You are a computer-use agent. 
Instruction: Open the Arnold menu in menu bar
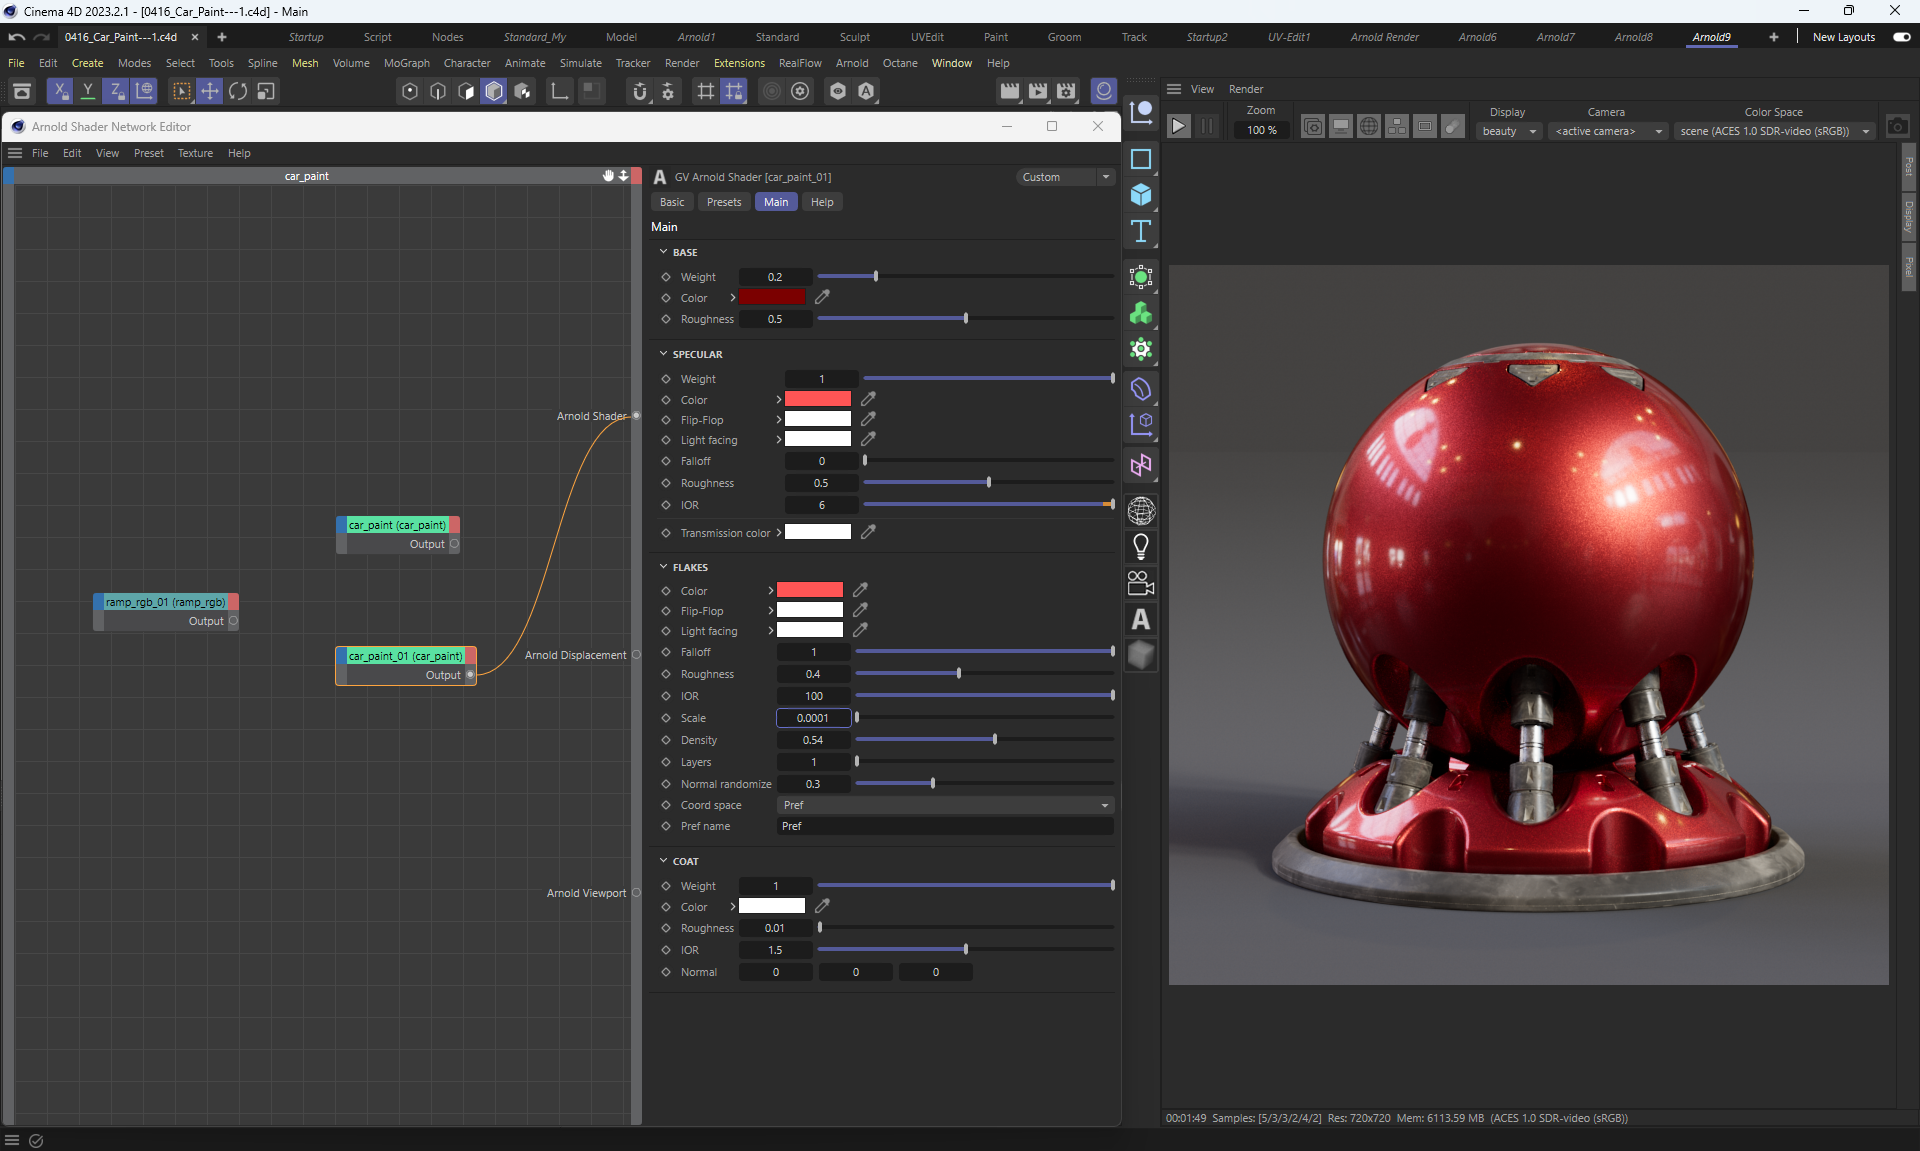pyautogui.click(x=851, y=63)
